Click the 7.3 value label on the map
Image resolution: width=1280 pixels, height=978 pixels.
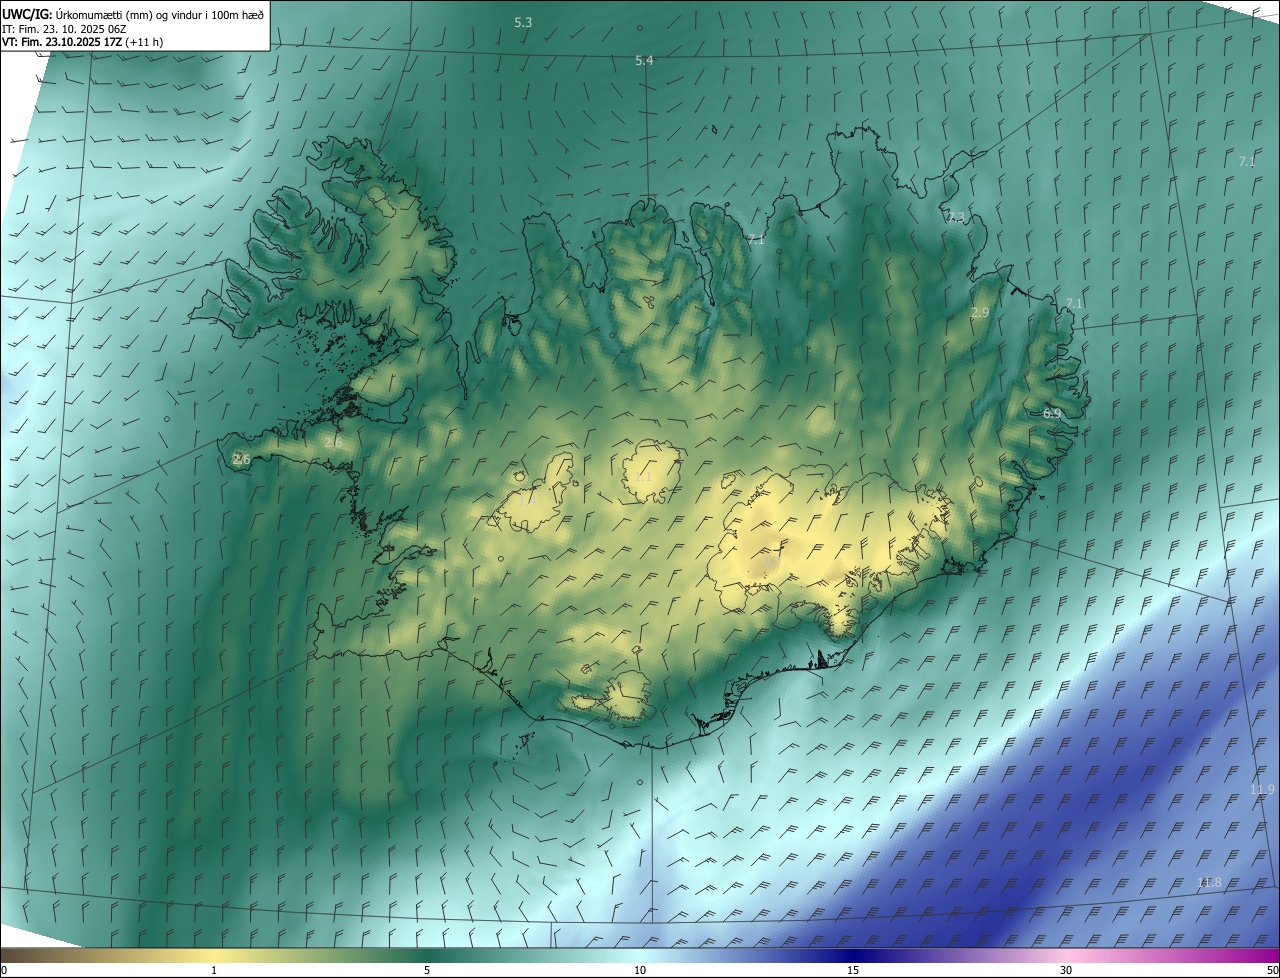956,217
